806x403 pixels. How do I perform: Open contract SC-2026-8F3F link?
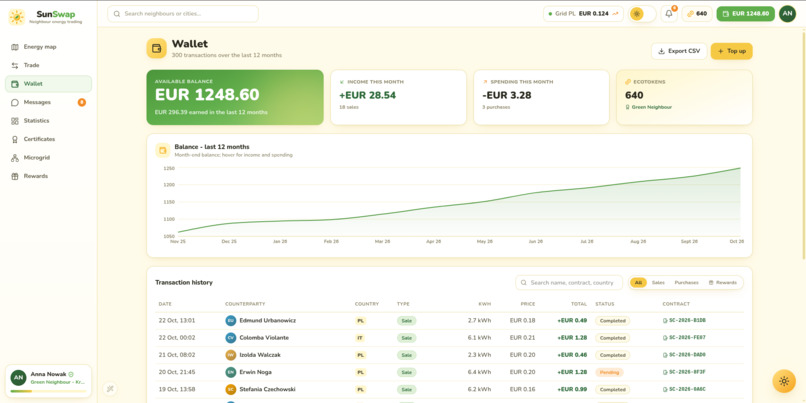coord(684,372)
